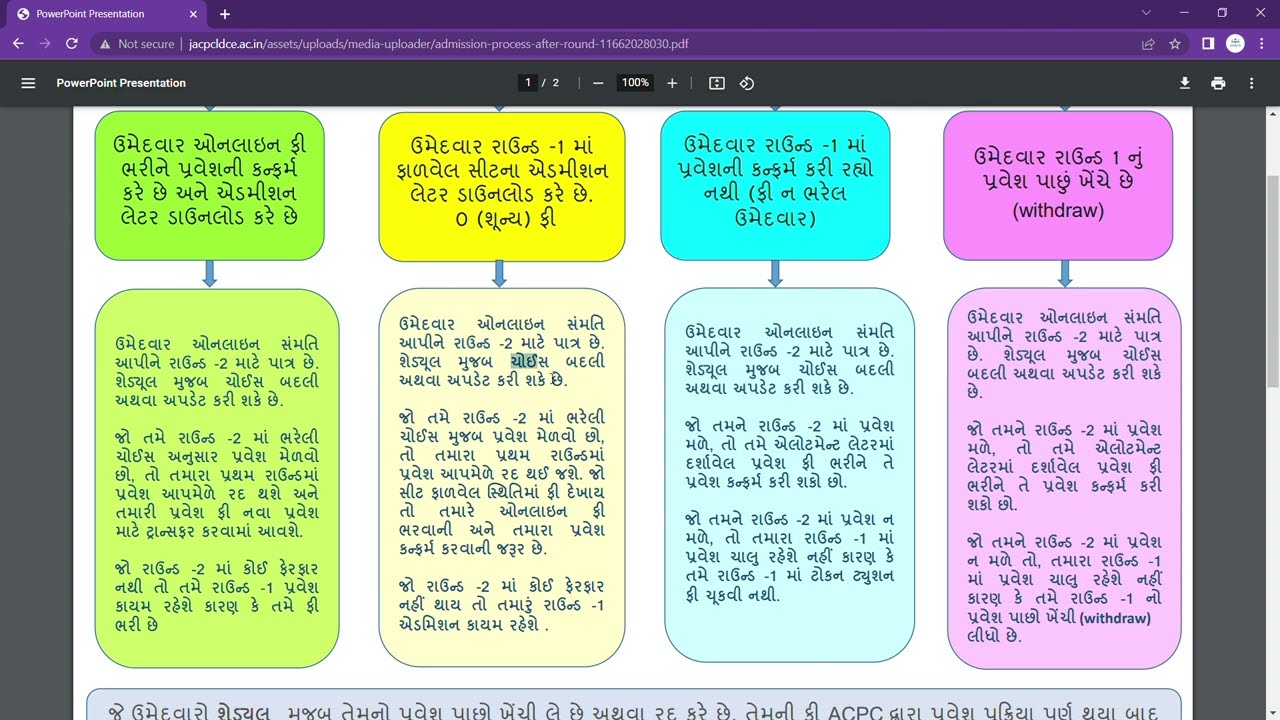Go forward in browser history
Image resolution: width=1280 pixels, height=720 pixels.
45,44
